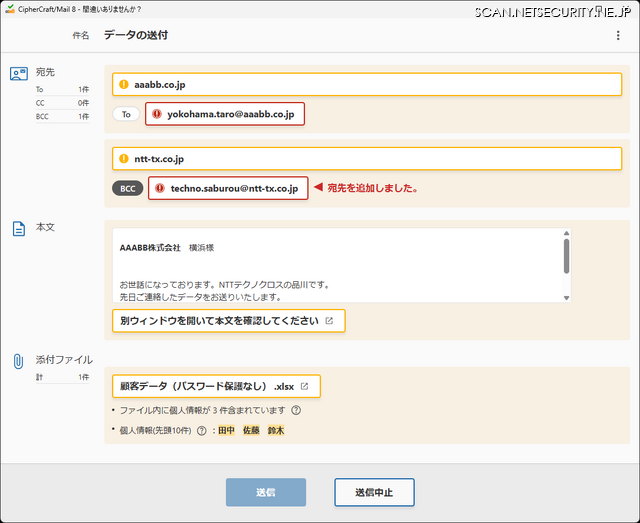Screen dimensions: 640x523
Task: Click the attachment paperclip icon
Action: [18, 361]
